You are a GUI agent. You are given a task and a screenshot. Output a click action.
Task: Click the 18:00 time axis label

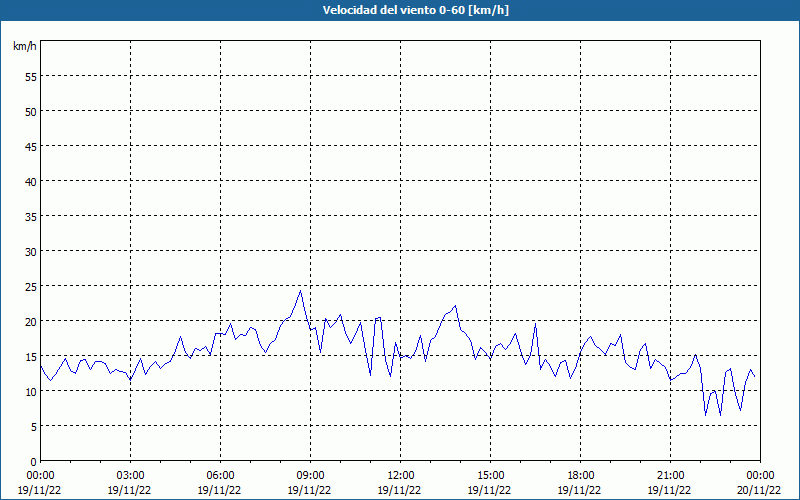click(580, 476)
